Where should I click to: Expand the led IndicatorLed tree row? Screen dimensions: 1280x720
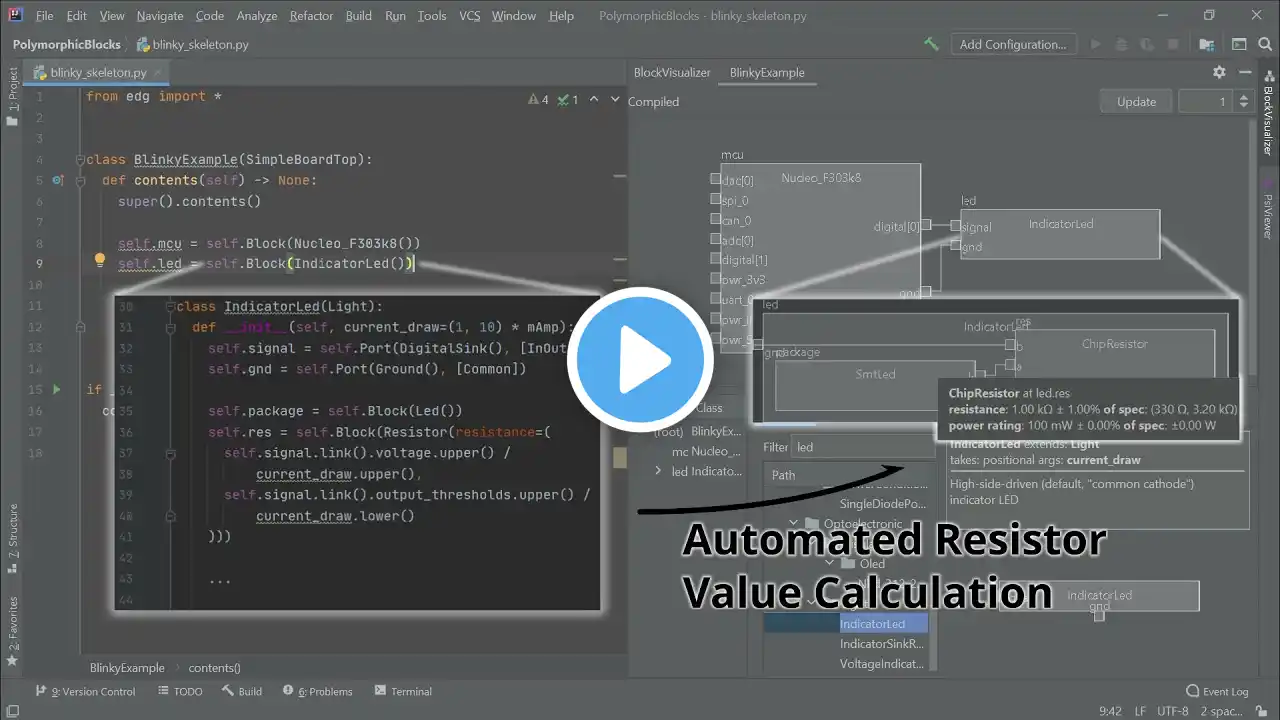657,471
